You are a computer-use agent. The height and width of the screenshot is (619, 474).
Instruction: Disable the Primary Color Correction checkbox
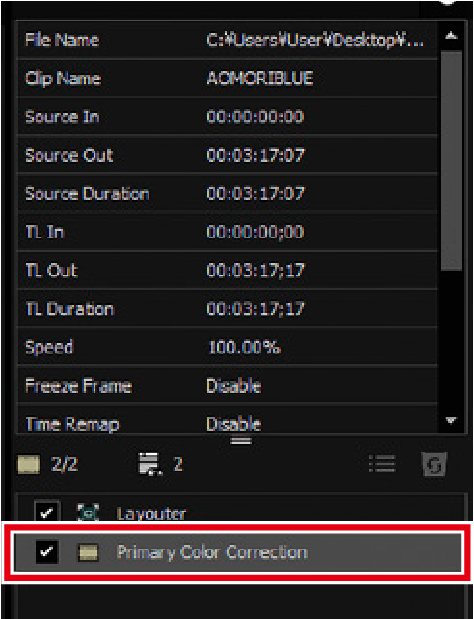(47, 551)
